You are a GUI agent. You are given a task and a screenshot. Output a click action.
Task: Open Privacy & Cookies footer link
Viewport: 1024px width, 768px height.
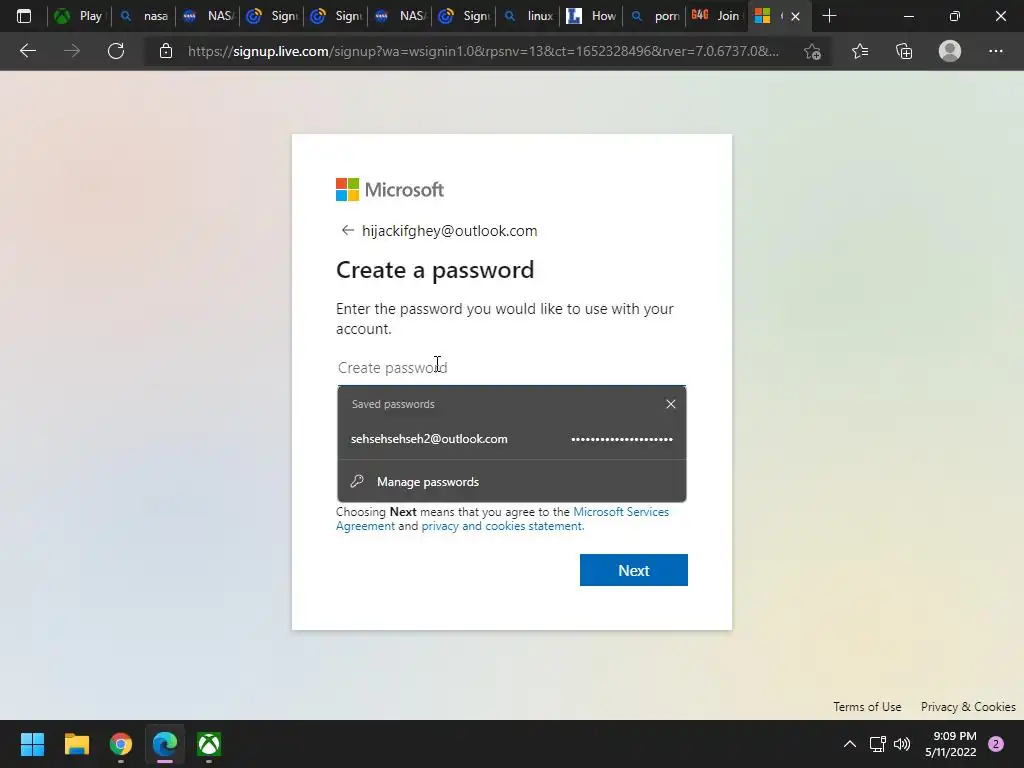[968, 707]
